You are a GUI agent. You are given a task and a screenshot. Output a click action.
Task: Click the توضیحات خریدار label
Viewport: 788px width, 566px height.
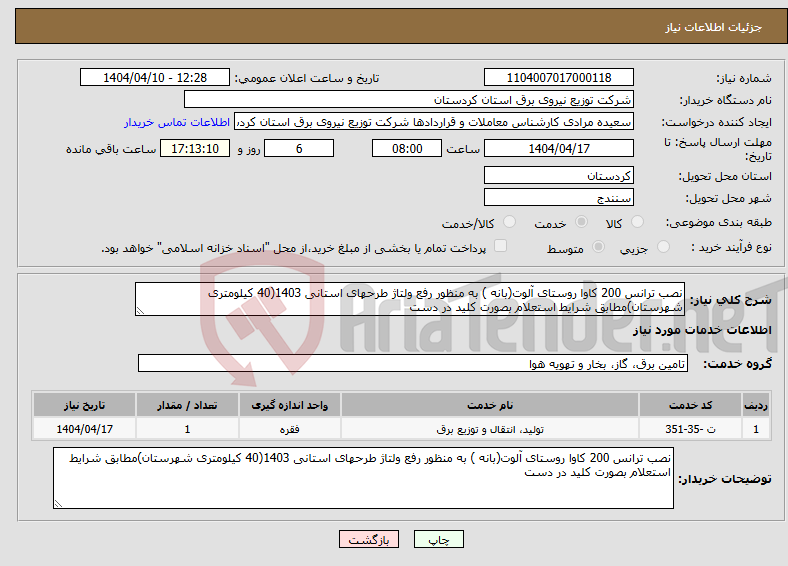click(x=725, y=479)
